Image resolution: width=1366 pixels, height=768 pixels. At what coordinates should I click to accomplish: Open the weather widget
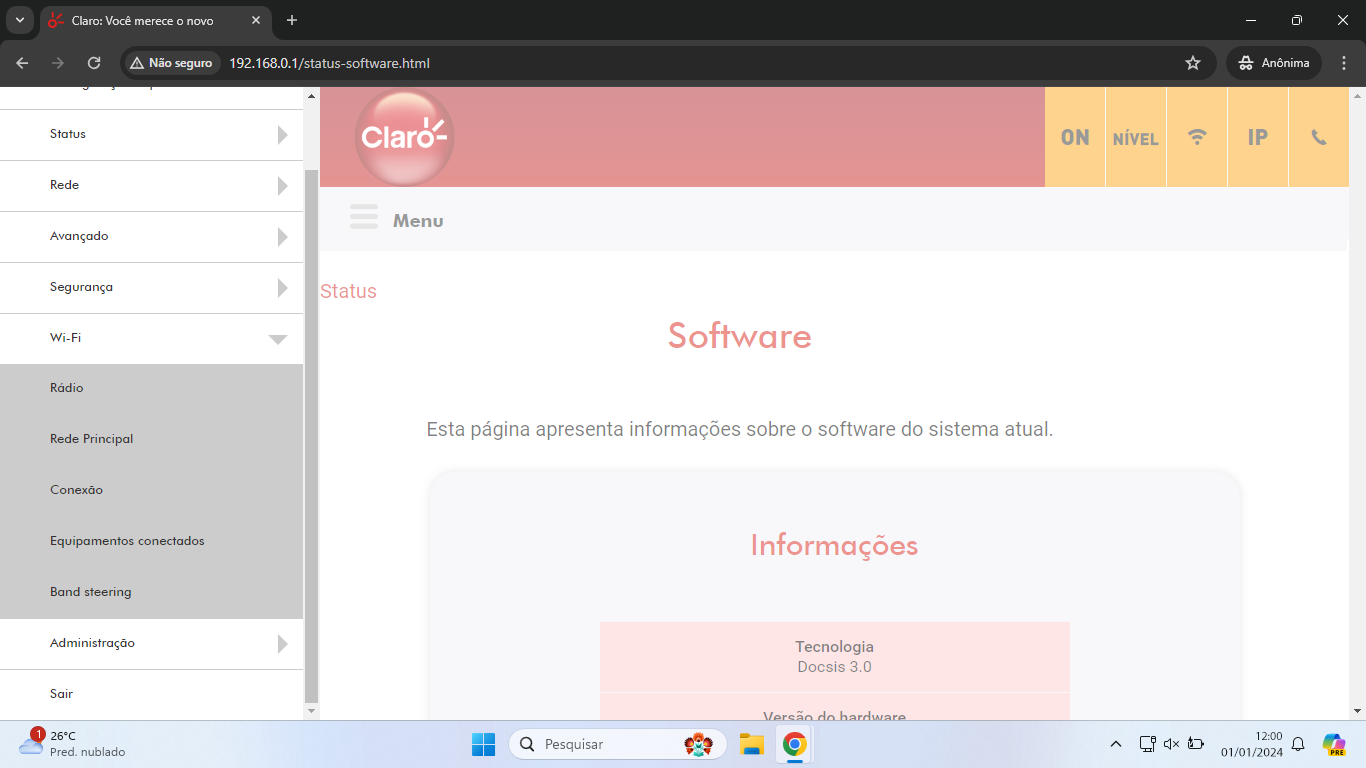[x=72, y=744]
